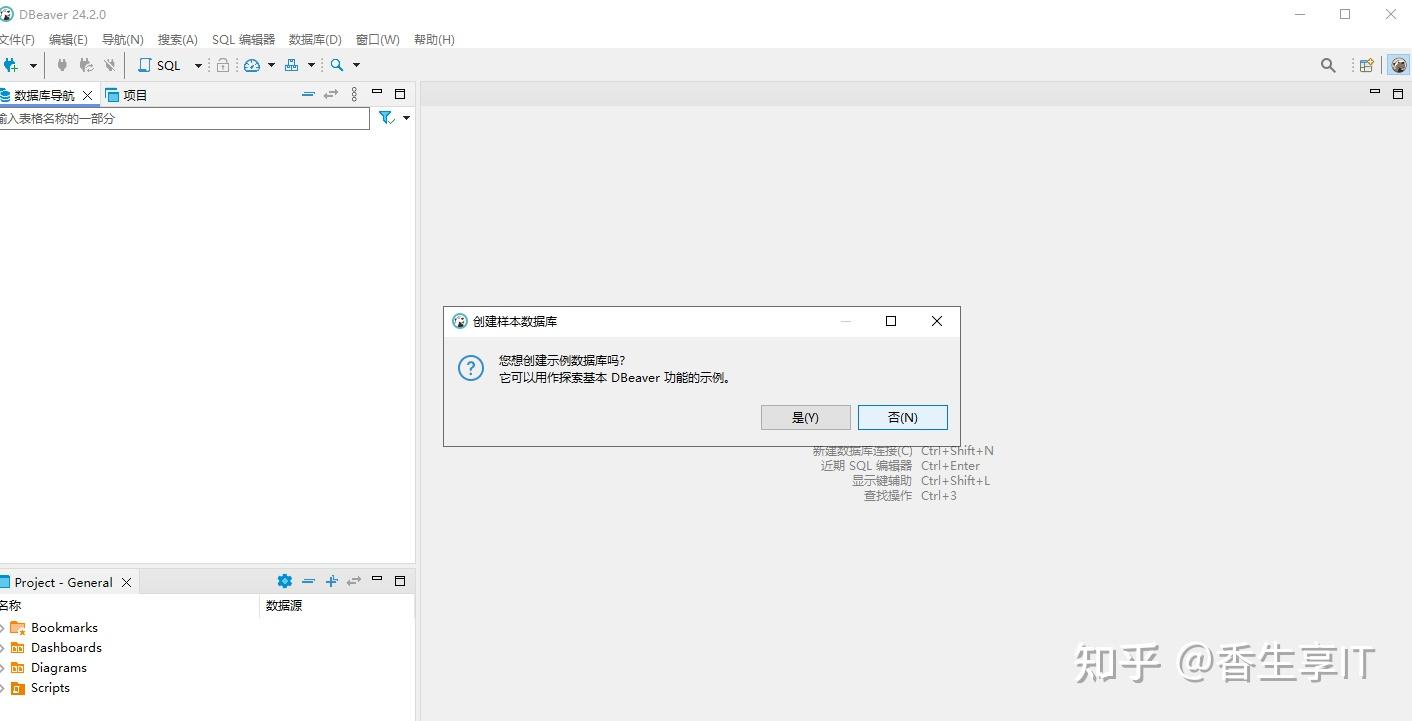The height and width of the screenshot is (721, 1412).
Task: Create a new database connection via plug icon
Action: coord(12,65)
